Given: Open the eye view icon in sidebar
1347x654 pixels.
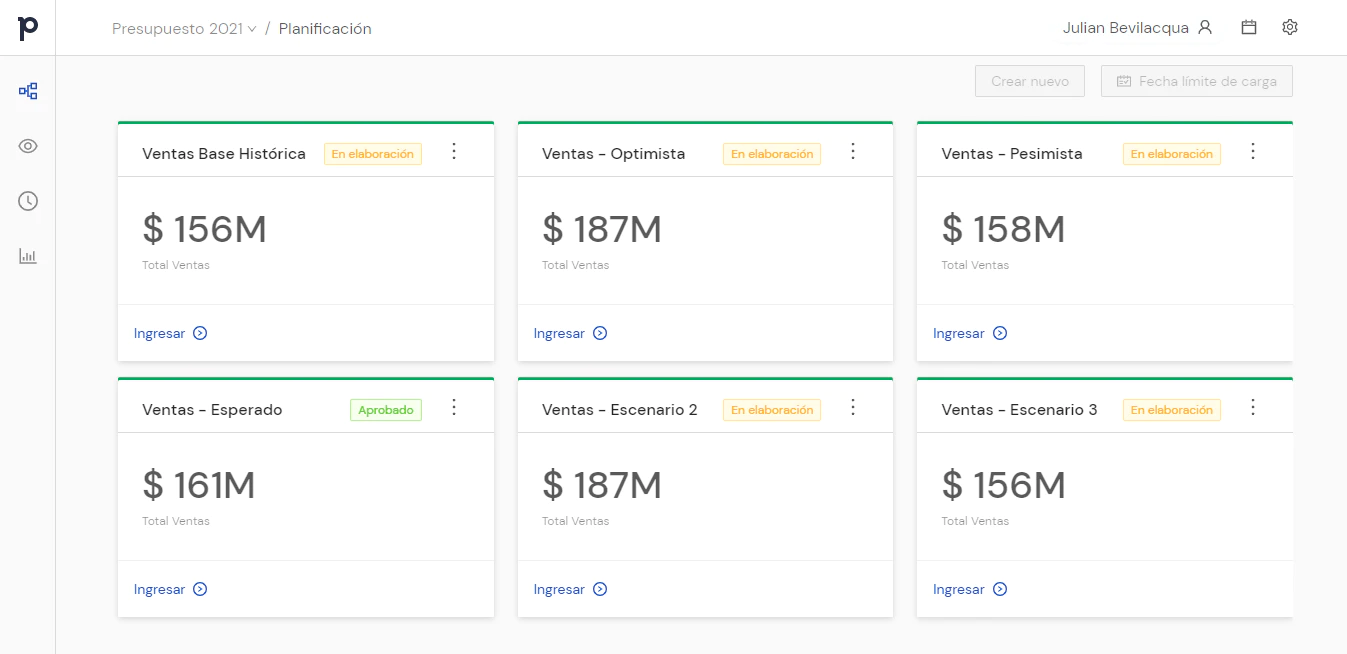Looking at the screenshot, I should 28,146.
